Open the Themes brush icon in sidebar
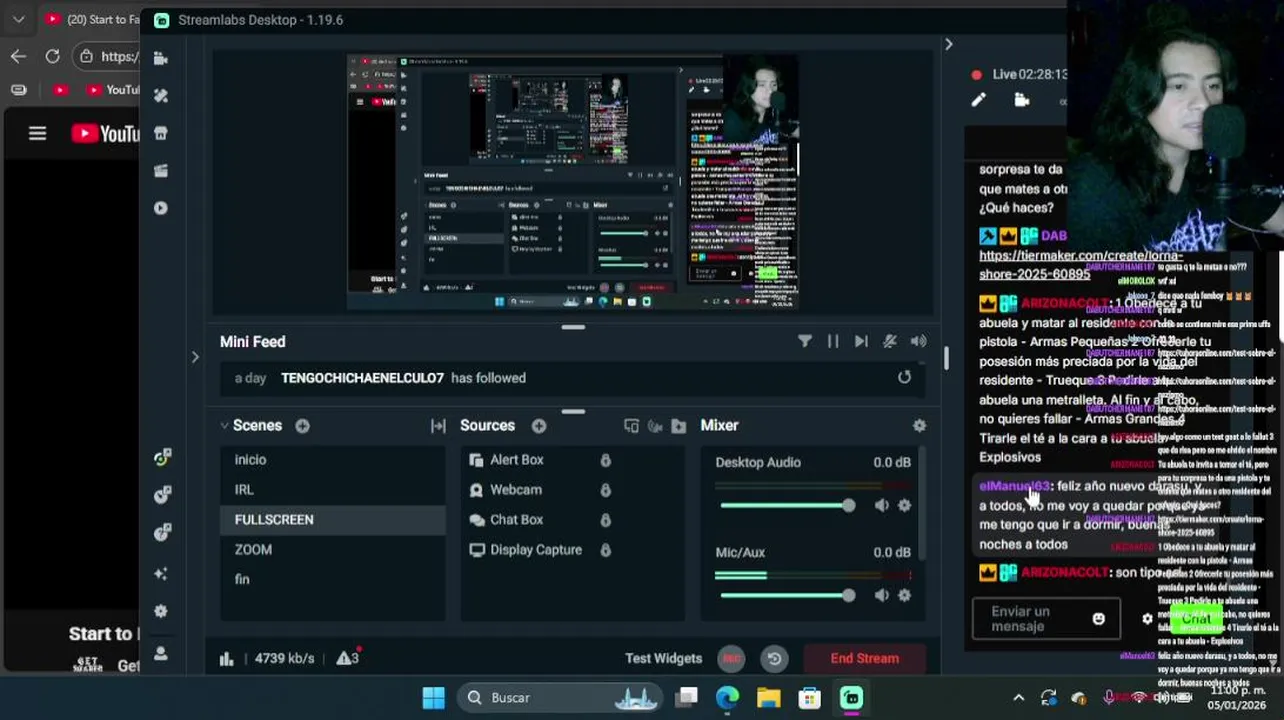 pos(161,96)
